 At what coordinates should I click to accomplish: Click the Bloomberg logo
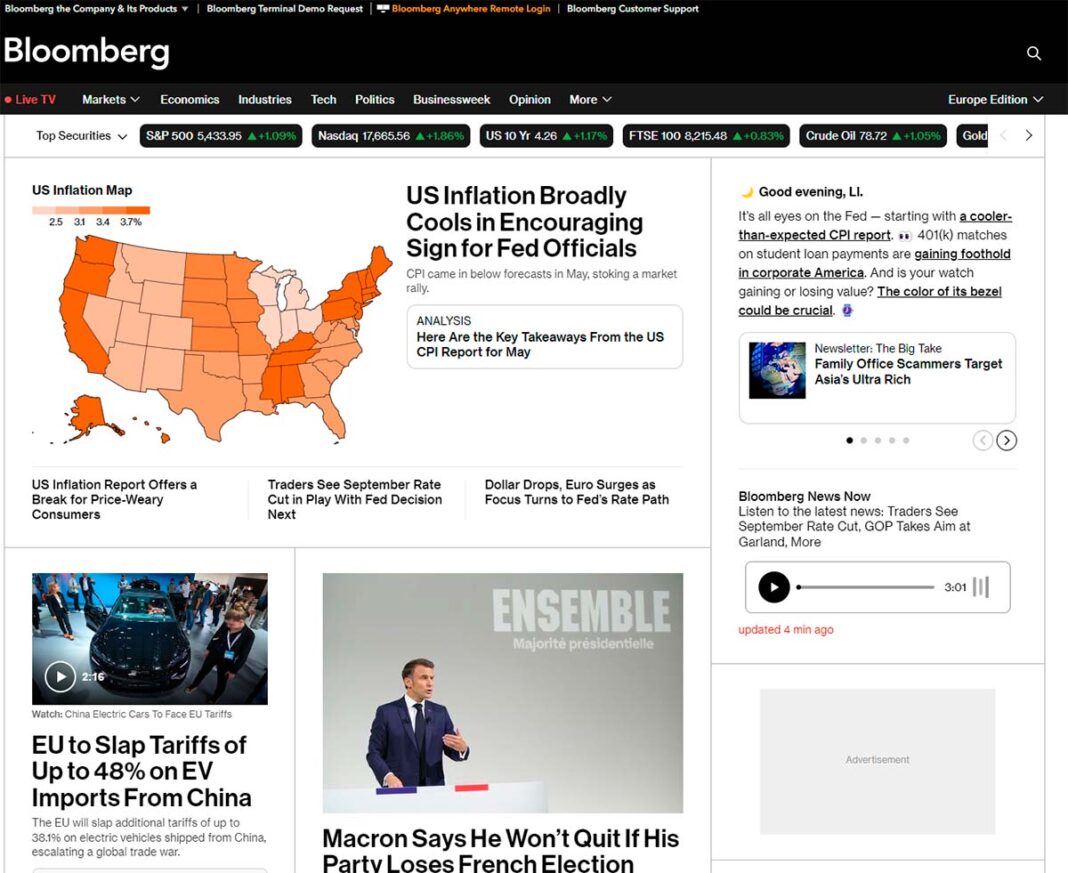pyautogui.click(x=87, y=52)
